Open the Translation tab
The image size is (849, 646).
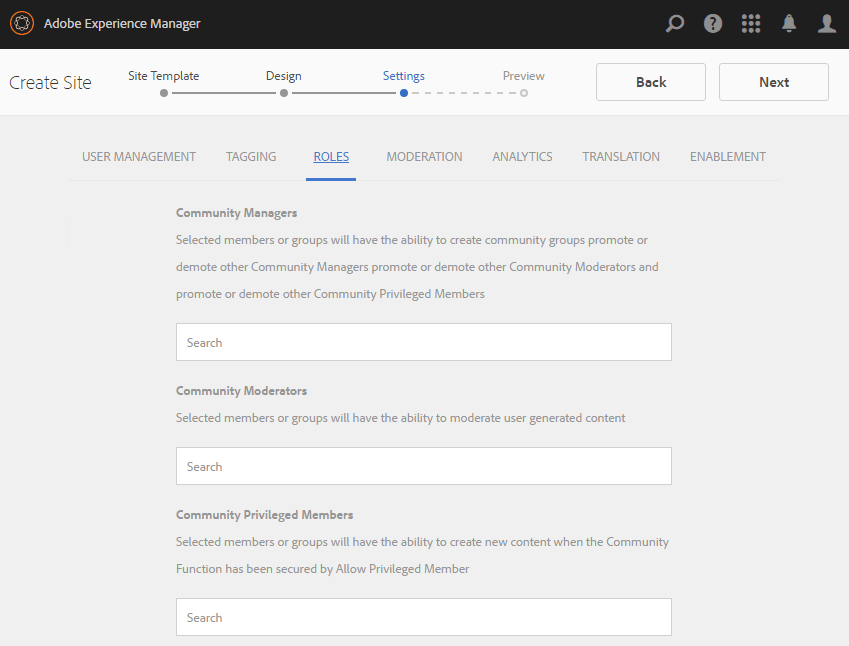(x=621, y=157)
